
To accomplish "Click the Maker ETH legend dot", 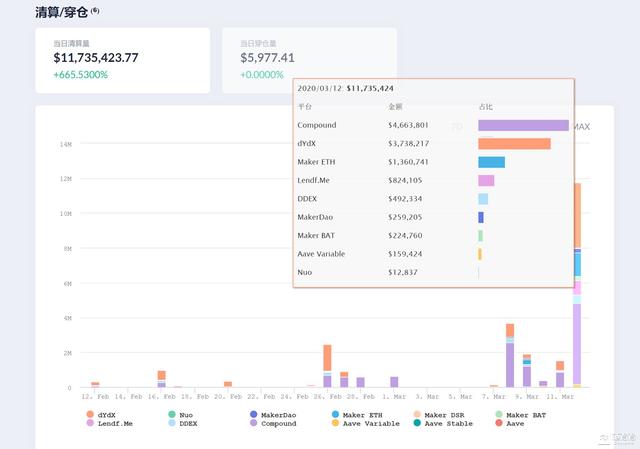I will (335, 414).
